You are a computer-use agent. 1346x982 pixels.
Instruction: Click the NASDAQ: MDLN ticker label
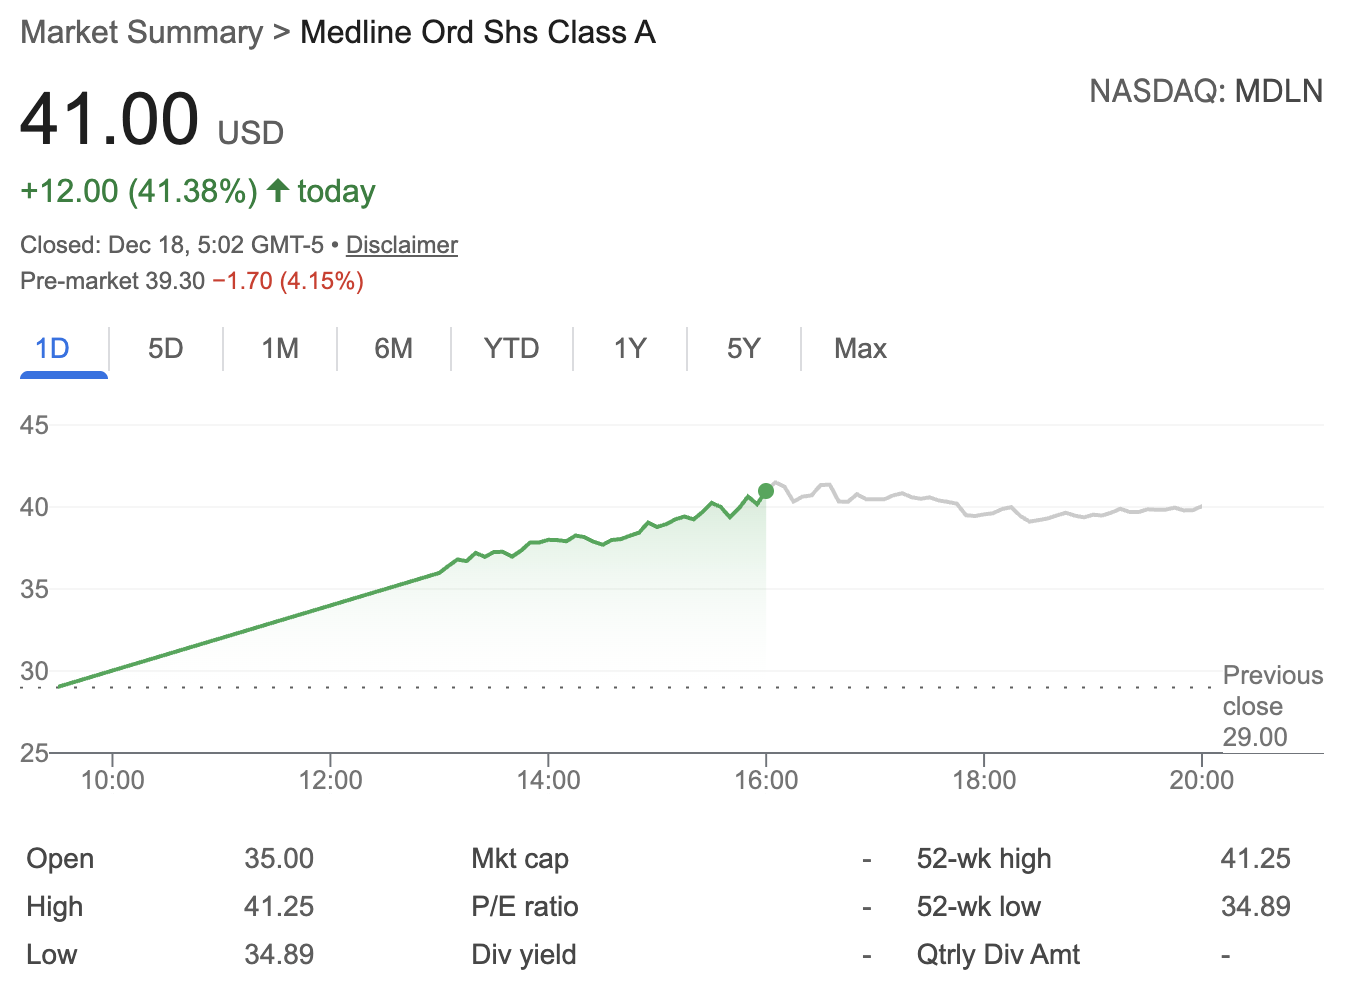[x=1205, y=90]
